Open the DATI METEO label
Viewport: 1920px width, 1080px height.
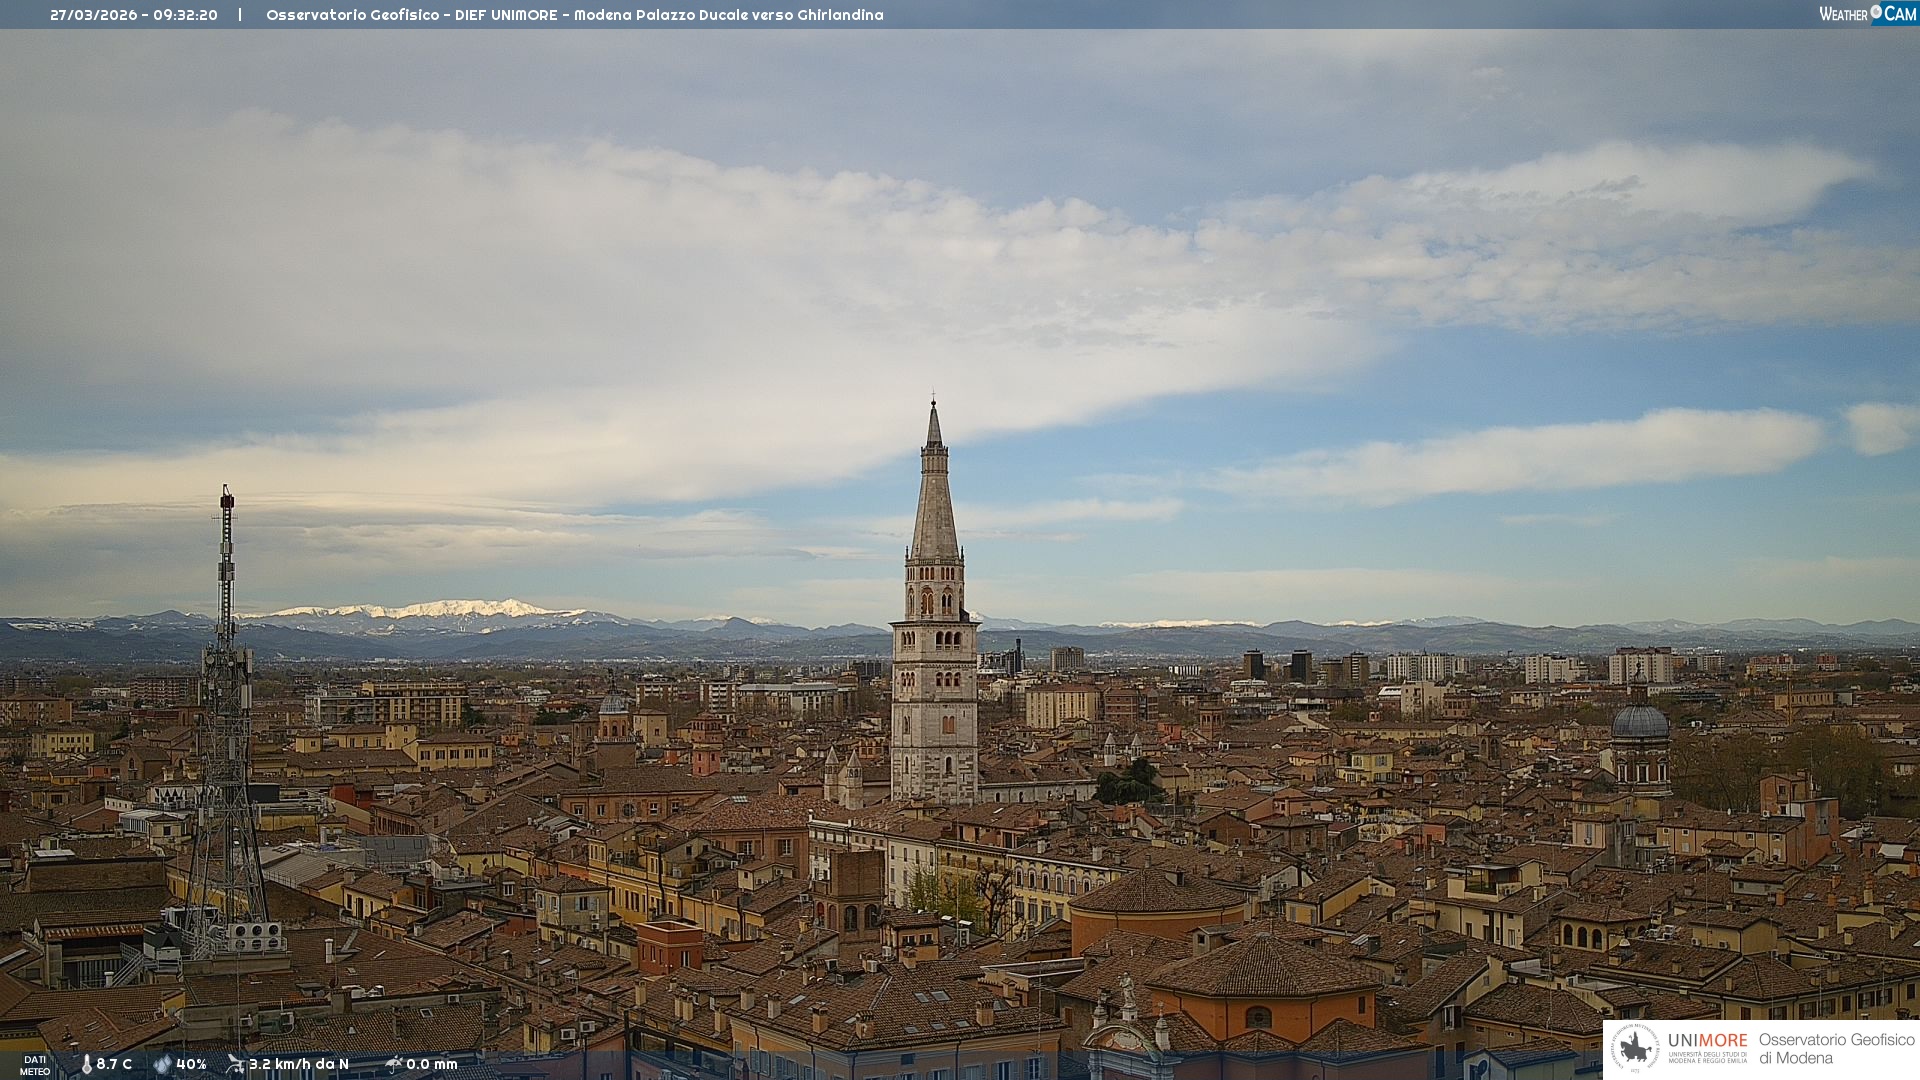[35, 1065]
